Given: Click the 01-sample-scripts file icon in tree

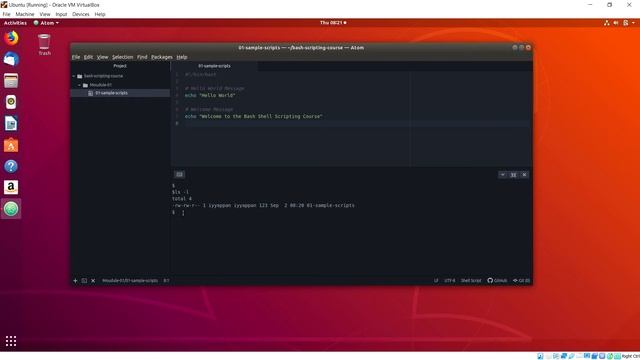Looking at the screenshot, I should [91, 93].
